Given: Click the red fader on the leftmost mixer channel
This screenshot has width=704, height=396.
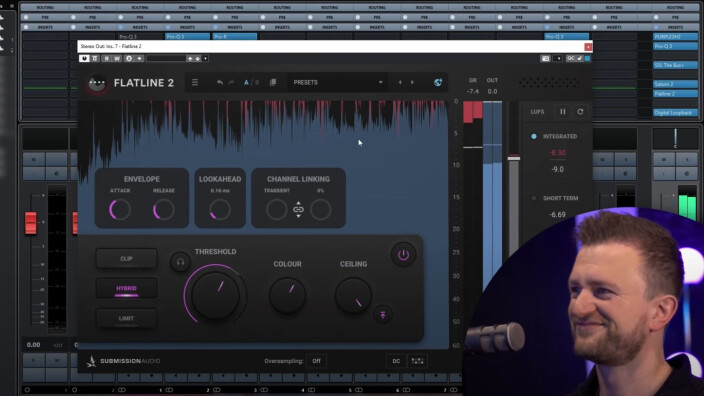Looking at the screenshot, I should (x=31, y=223).
